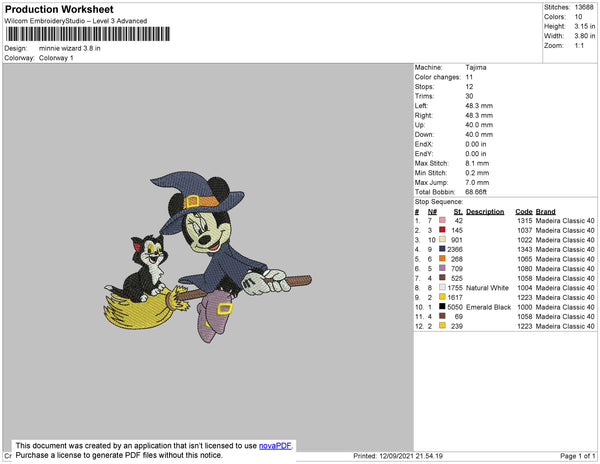Click the 'Production Worksheet' heading
This screenshot has height=464, width=600.
point(59,10)
